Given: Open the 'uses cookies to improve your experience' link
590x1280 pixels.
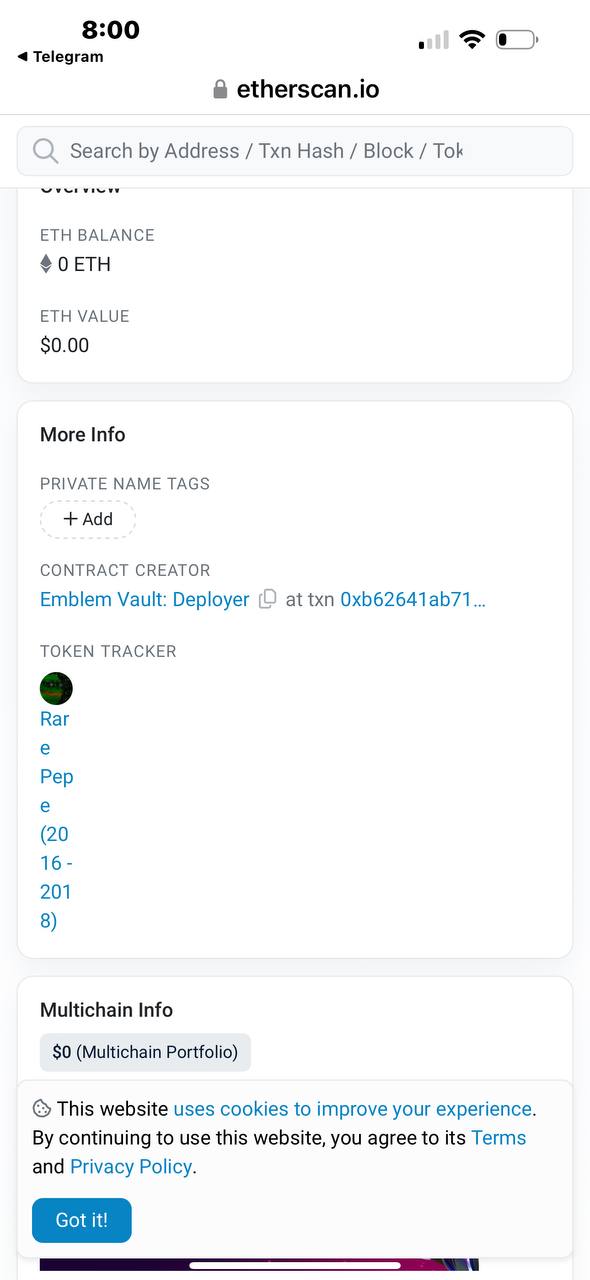Looking at the screenshot, I should click(353, 1109).
